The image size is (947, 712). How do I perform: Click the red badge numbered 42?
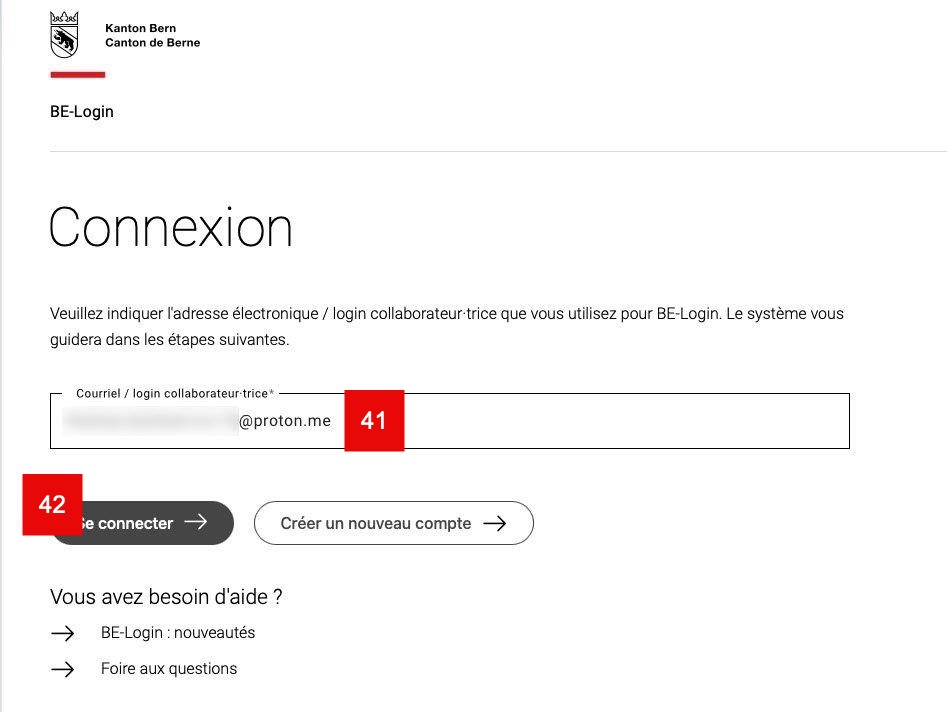click(52, 505)
